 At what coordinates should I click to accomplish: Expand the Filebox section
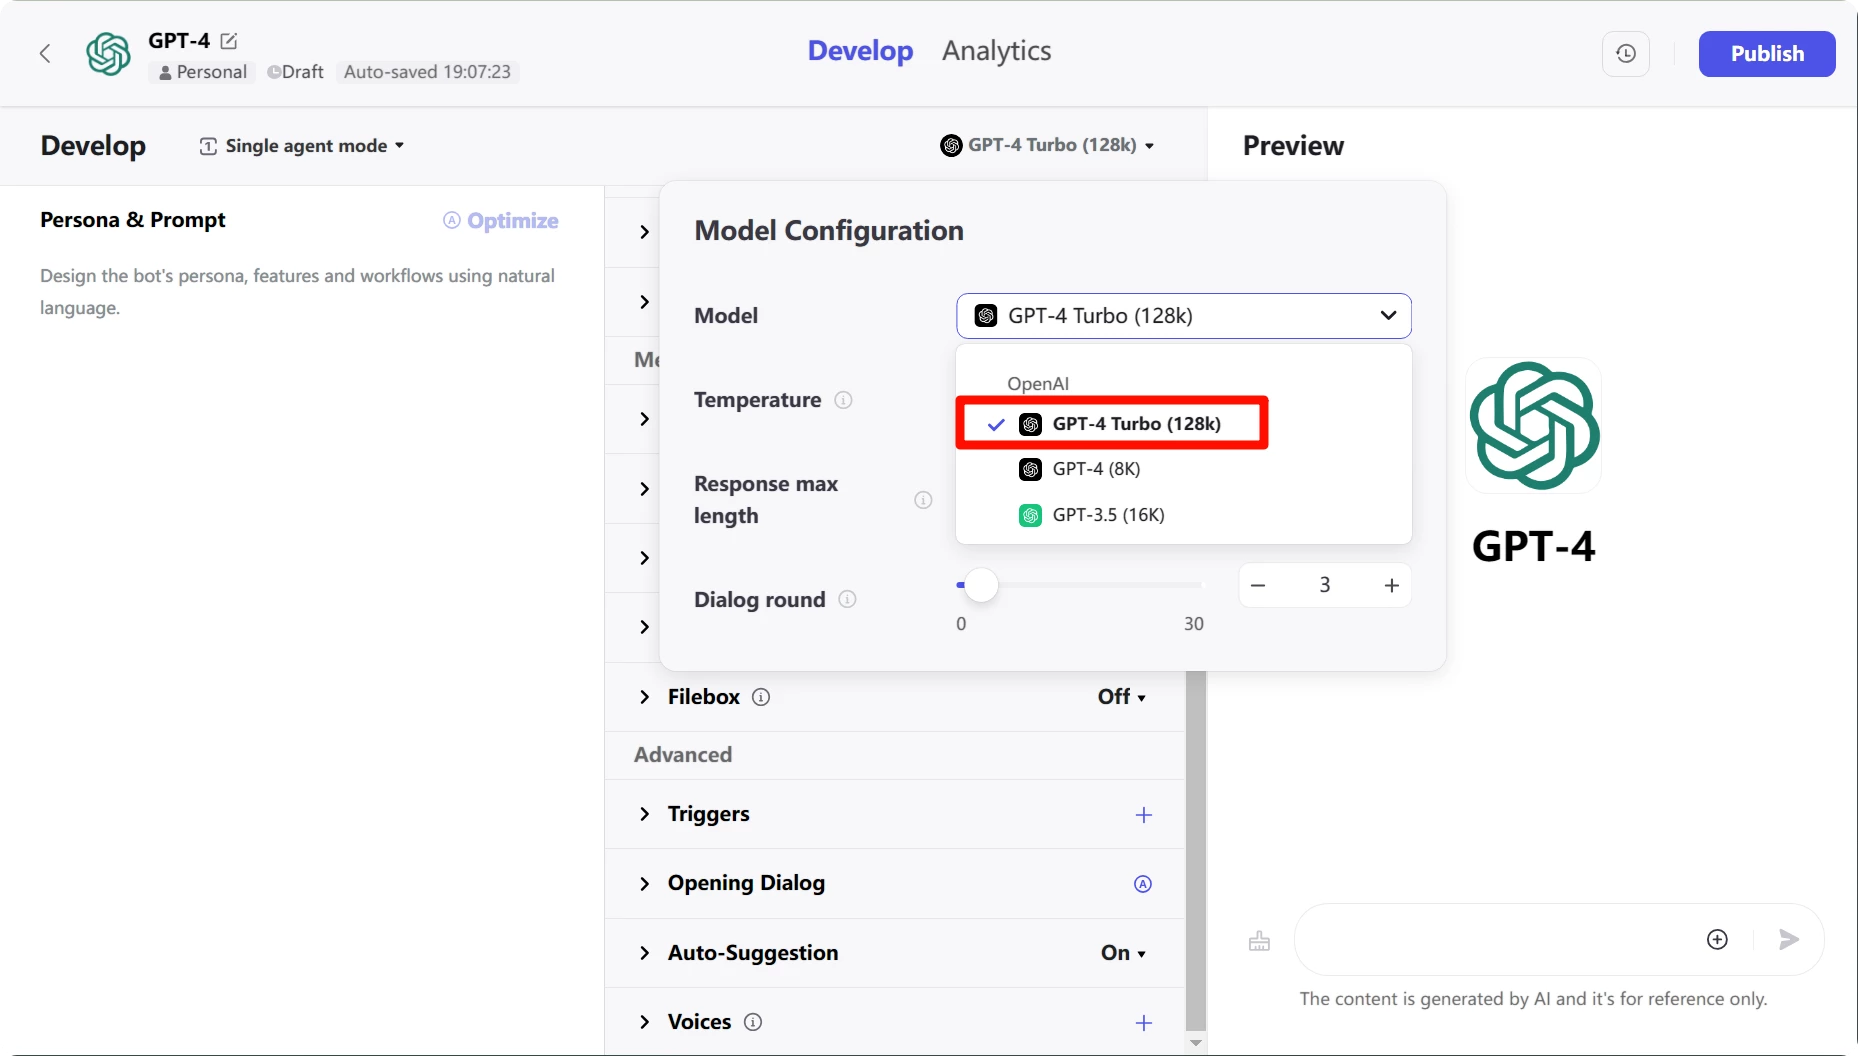pos(644,697)
